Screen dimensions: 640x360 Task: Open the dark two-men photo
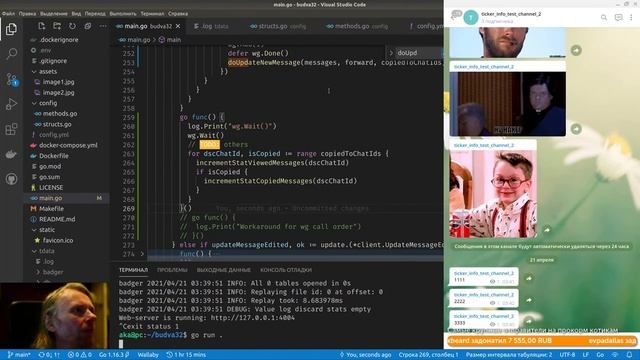pos(508,104)
